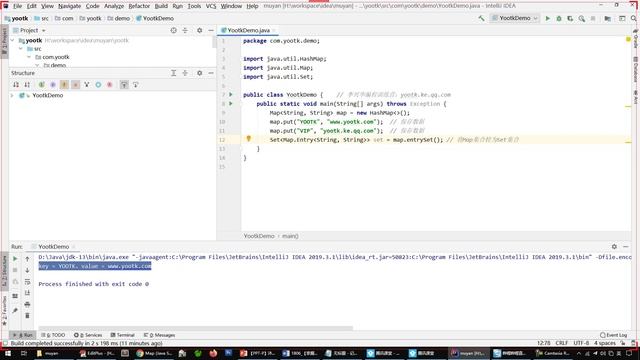Open the Event Log button
Screen dimensions: 640x360
pos(613,335)
